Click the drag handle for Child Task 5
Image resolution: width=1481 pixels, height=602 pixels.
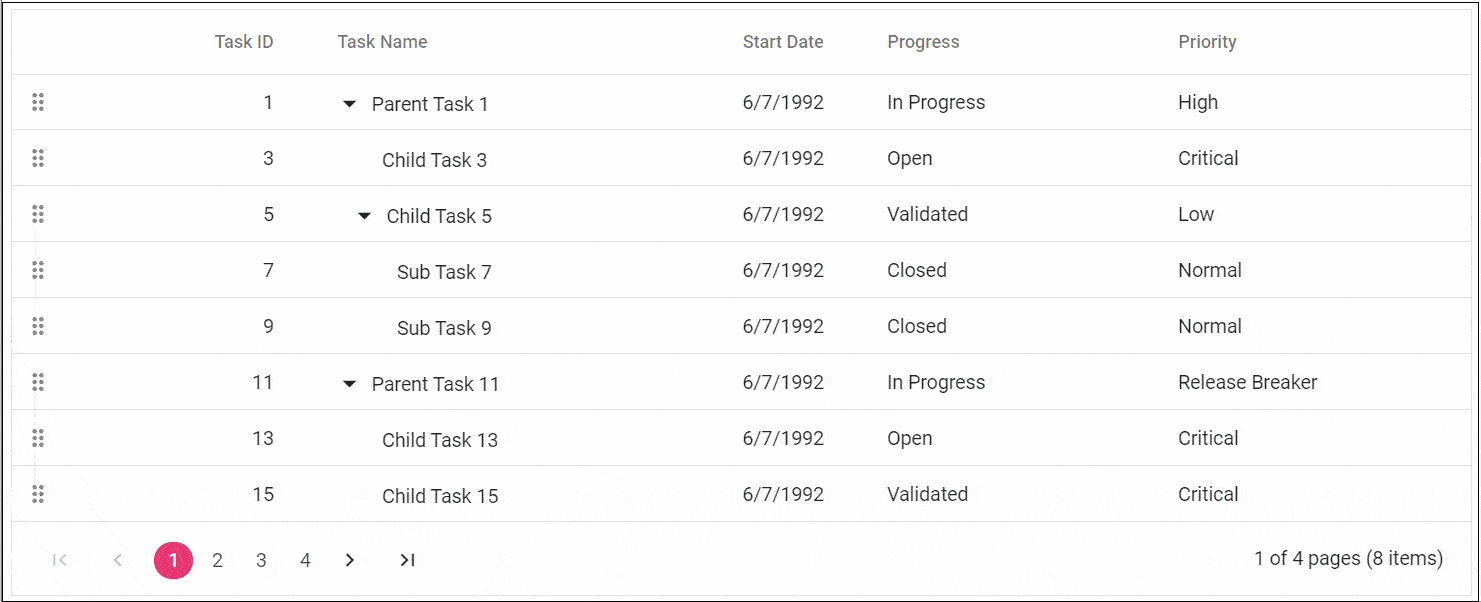click(x=38, y=214)
